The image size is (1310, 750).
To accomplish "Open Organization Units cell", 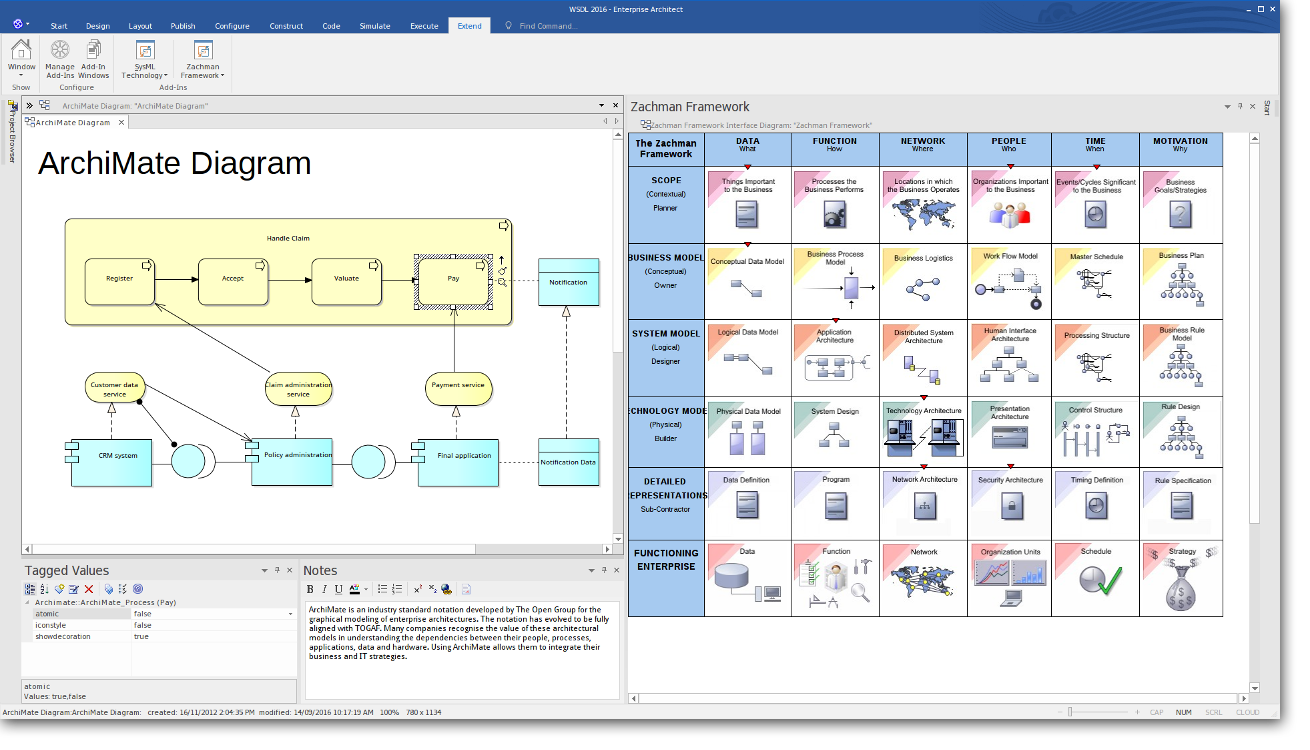I will click(x=1010, y=579).
